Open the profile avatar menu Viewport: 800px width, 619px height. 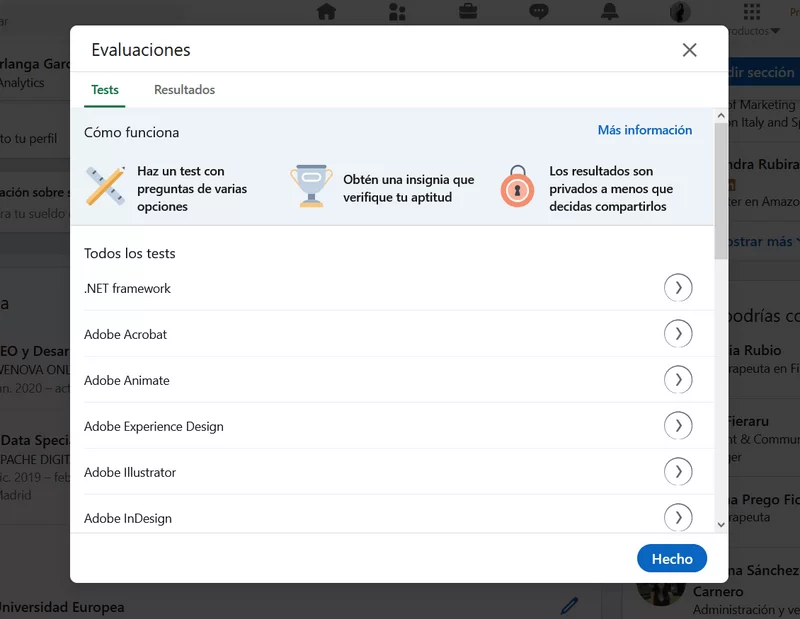pos(680,11)
